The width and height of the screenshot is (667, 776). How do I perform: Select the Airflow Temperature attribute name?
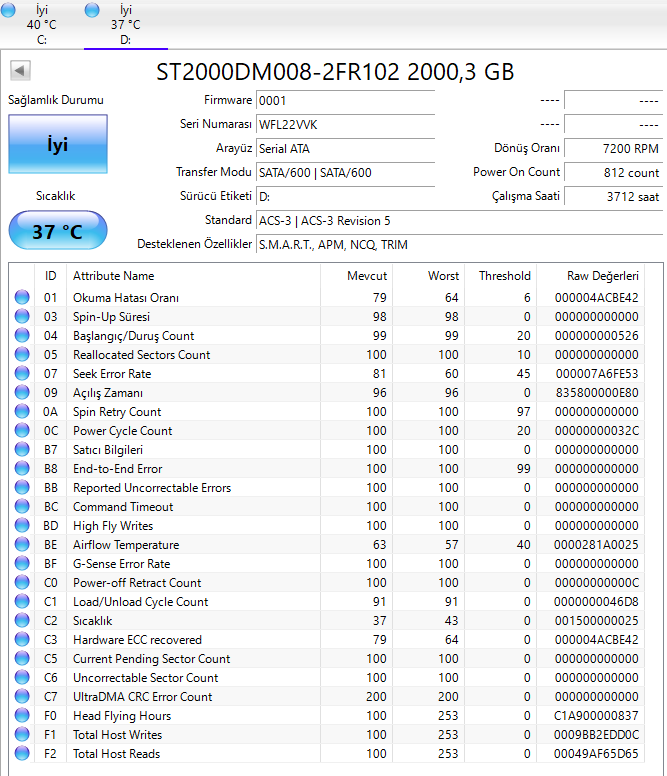click(x=126, y=544)
